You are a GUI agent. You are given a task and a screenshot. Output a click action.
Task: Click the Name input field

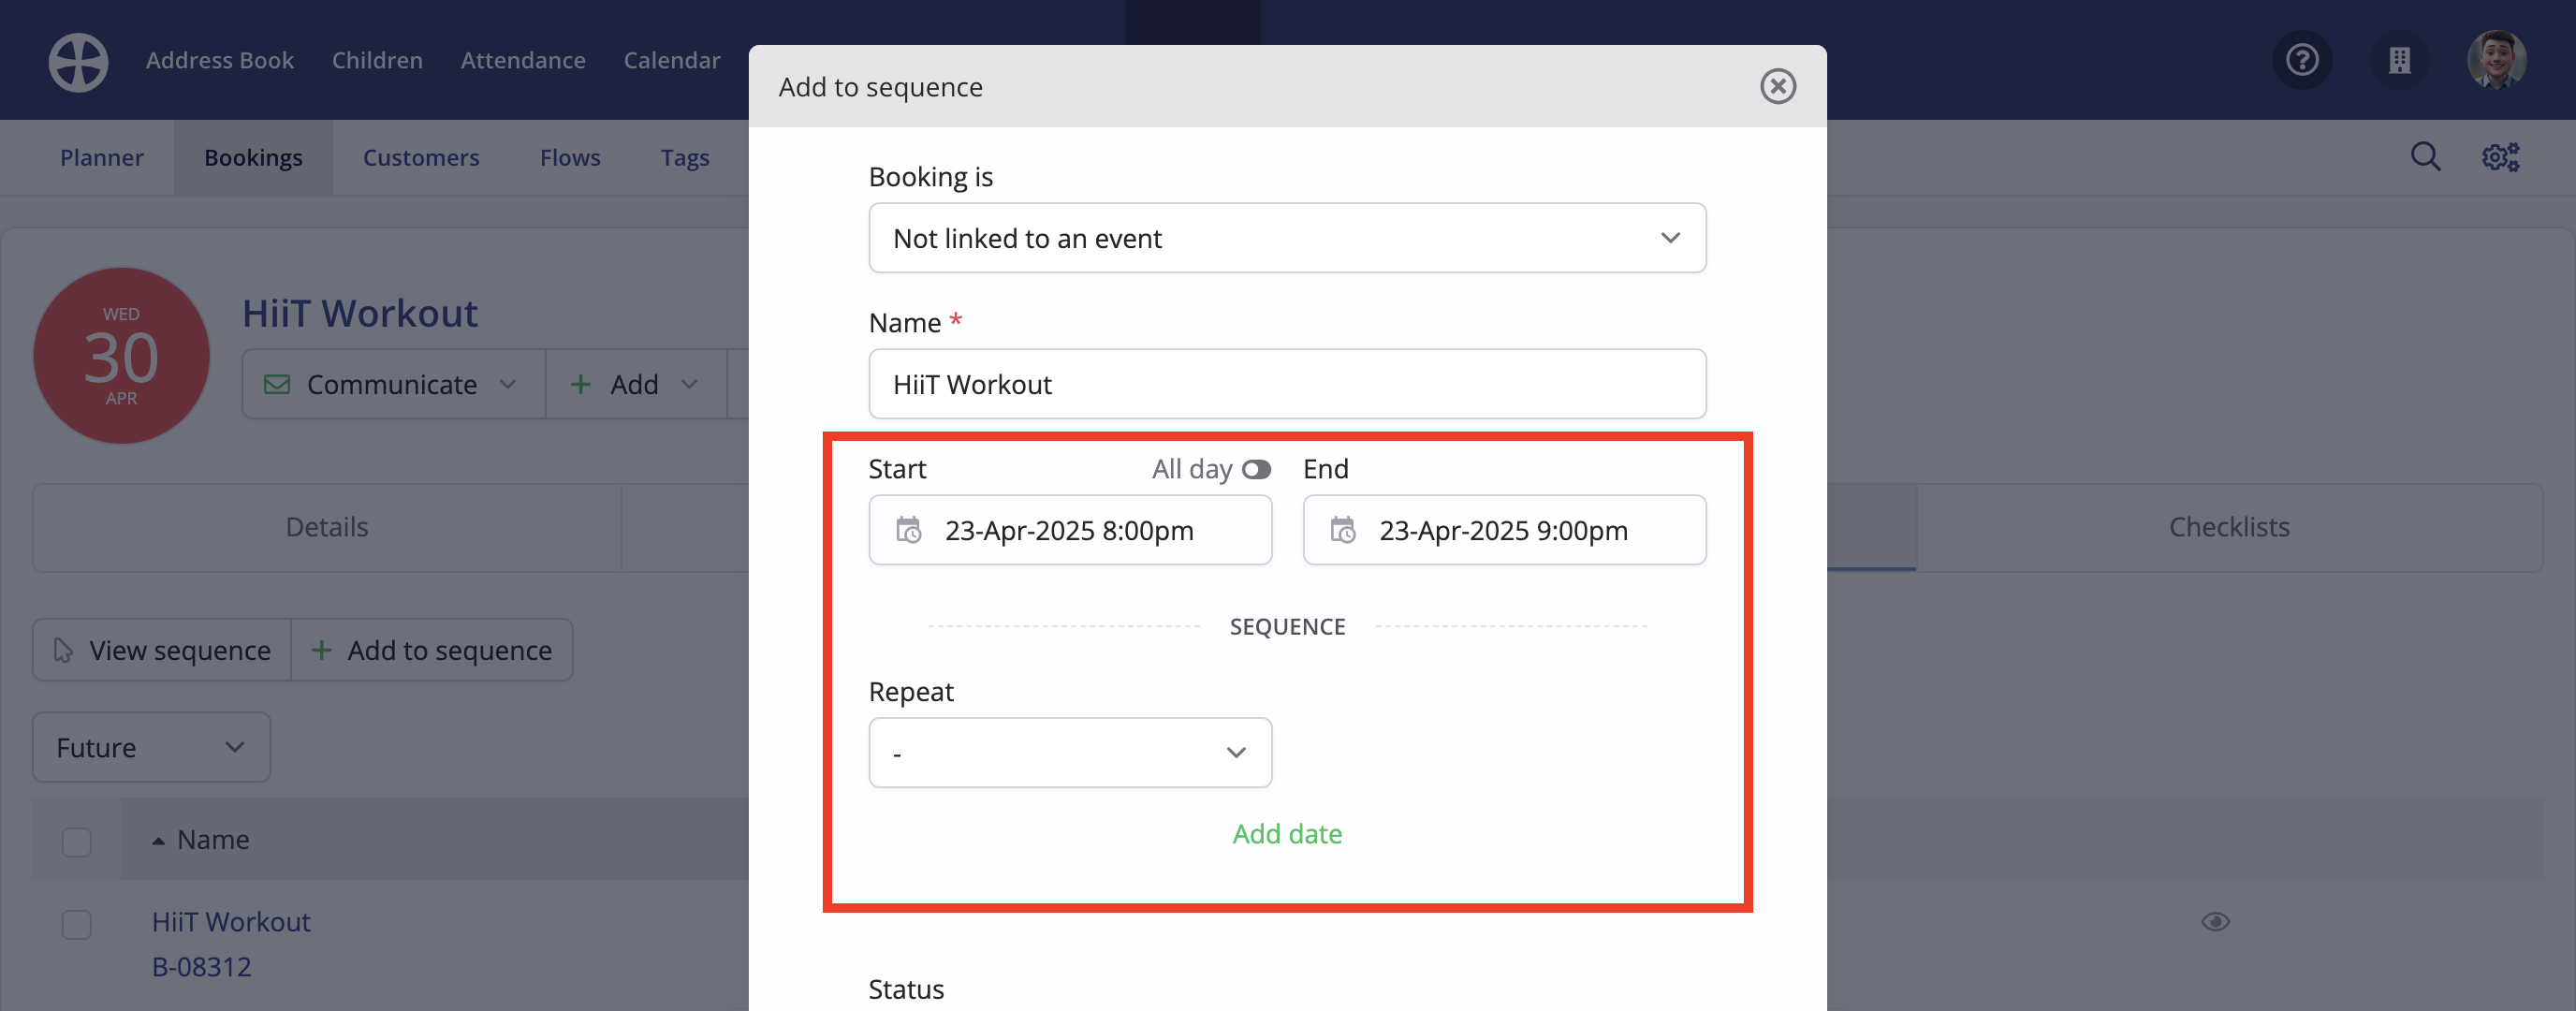tap(1287, 384)
